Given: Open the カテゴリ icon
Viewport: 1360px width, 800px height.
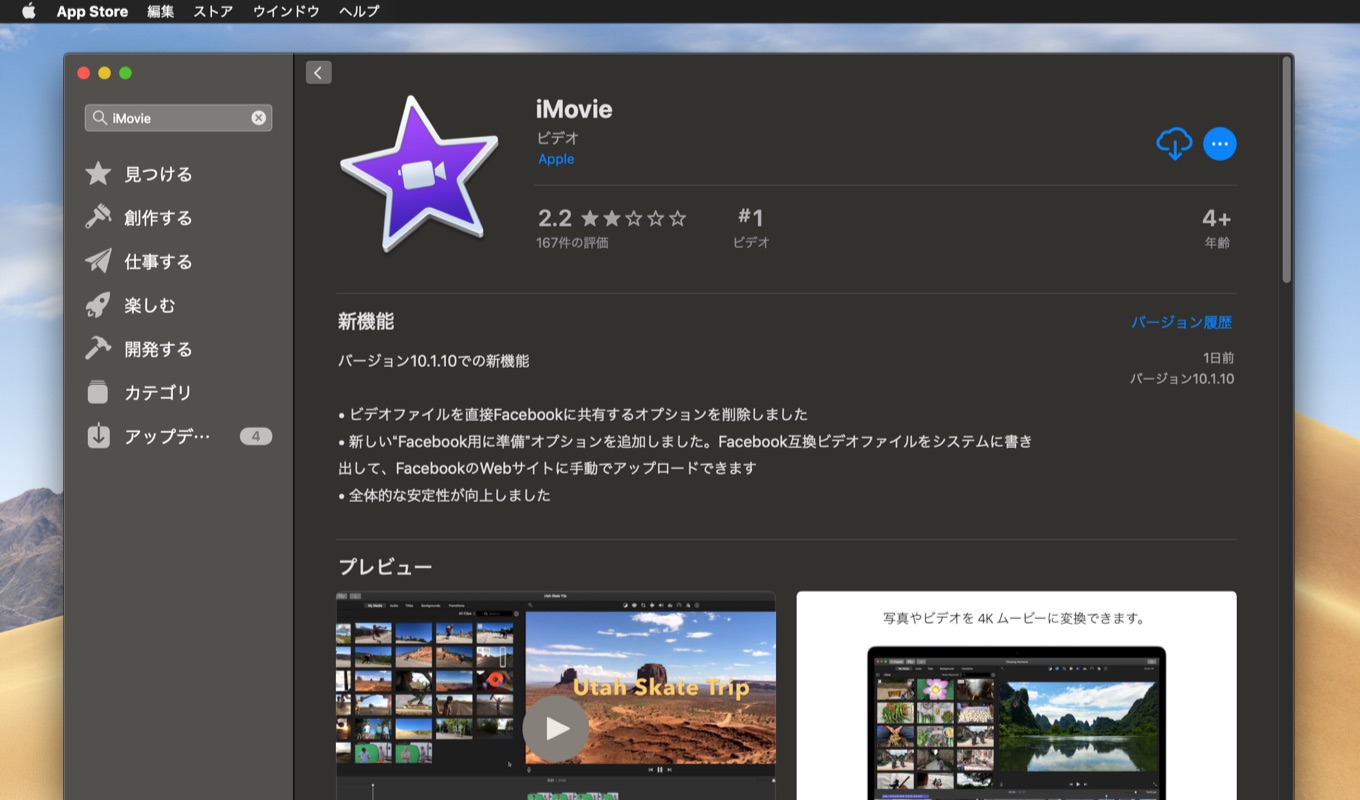Looking at the screenshot, I should (98, 392).
